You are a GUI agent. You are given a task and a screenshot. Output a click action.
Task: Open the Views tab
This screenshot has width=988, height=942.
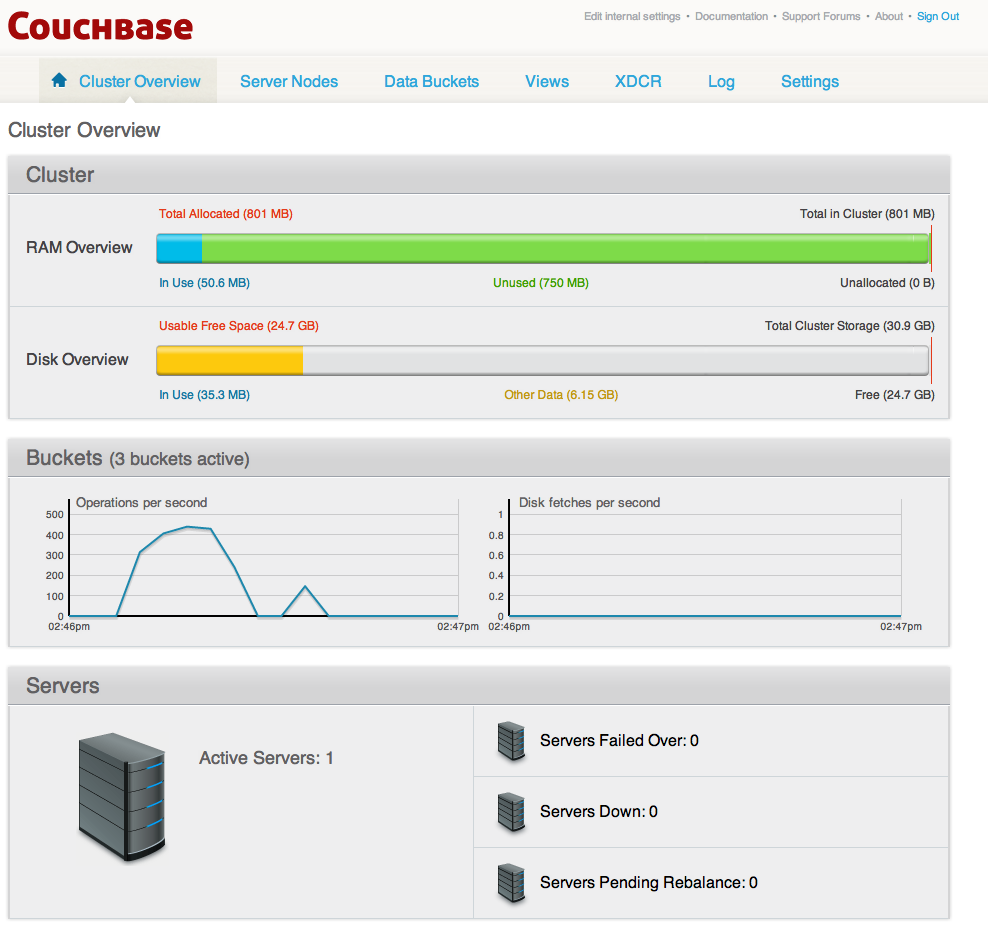point(547,81)
